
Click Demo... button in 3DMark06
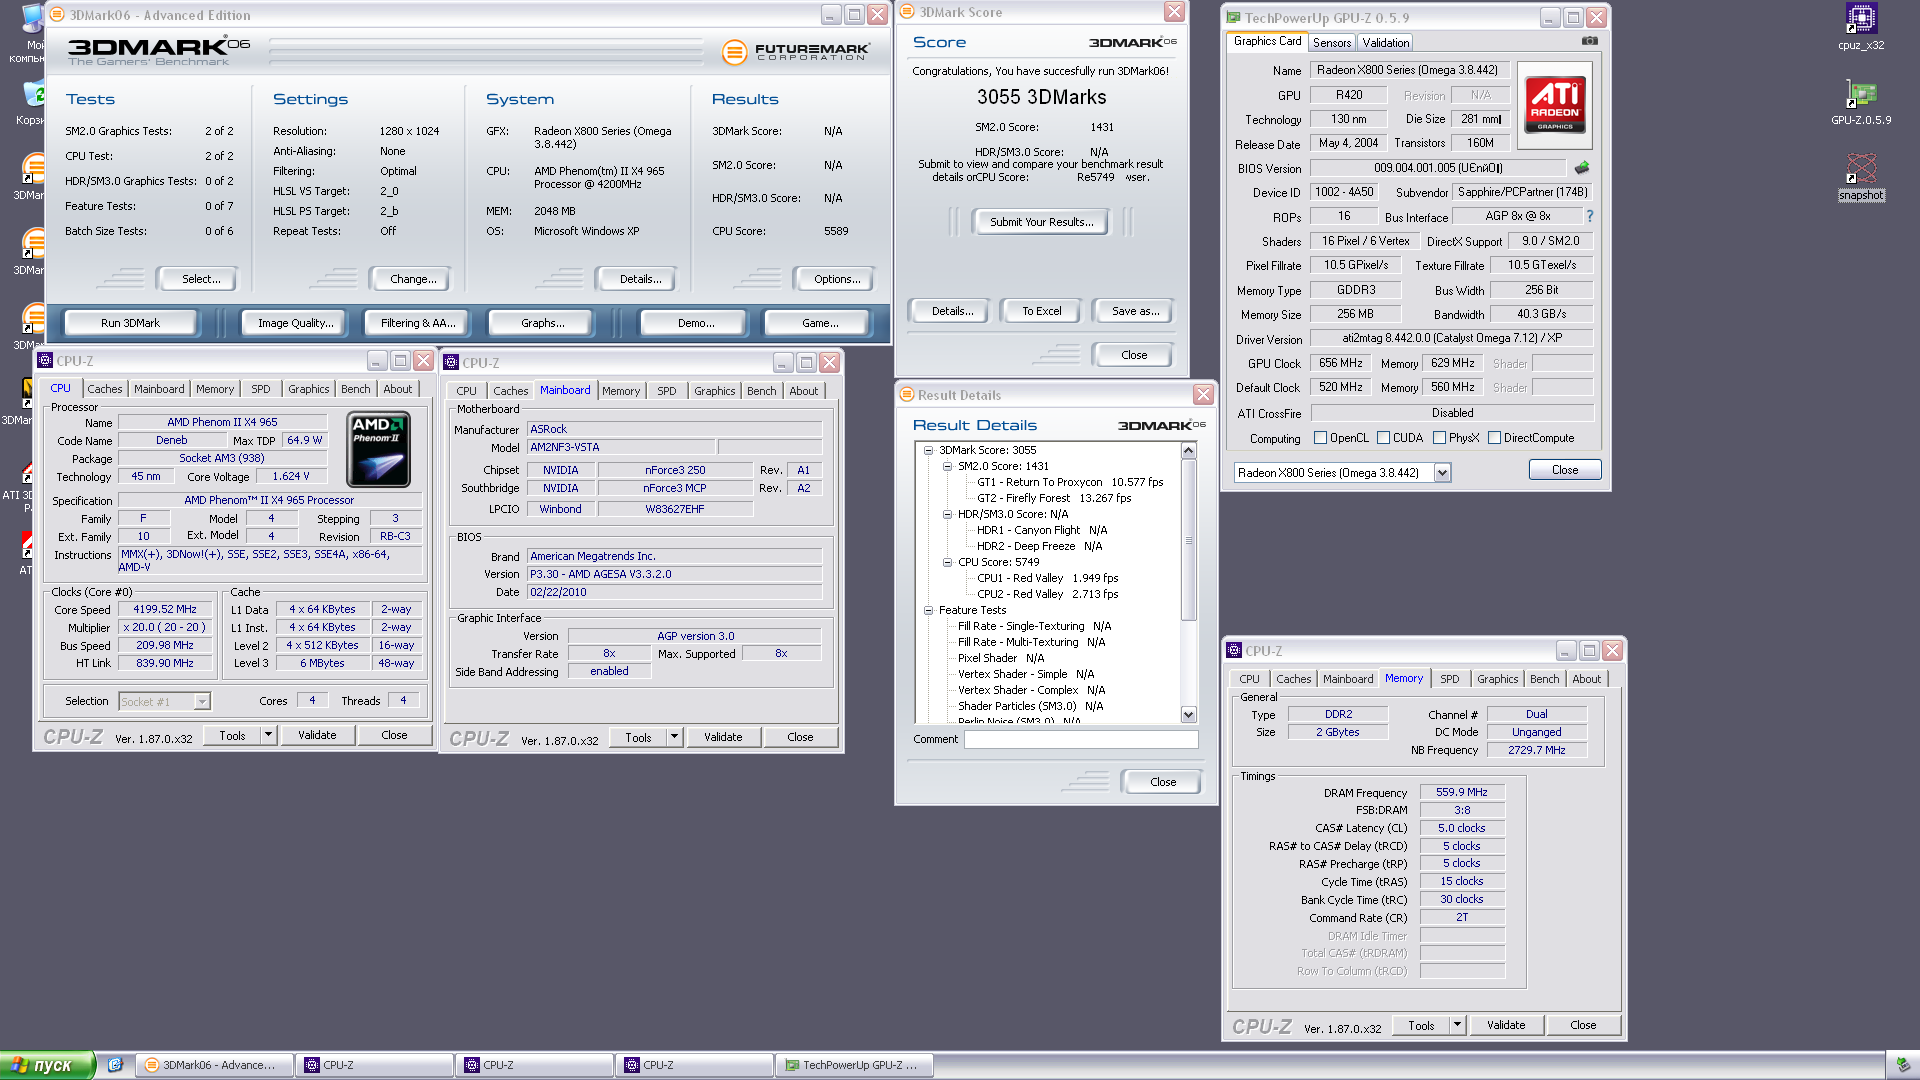[695, 323]
